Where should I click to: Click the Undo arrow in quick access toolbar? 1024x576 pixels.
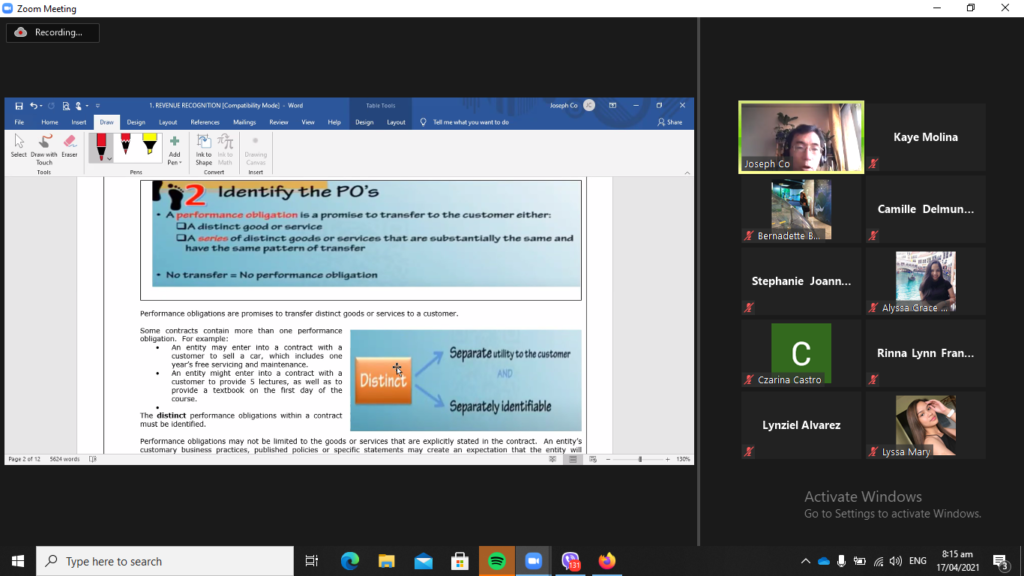[x=33, y=105]
